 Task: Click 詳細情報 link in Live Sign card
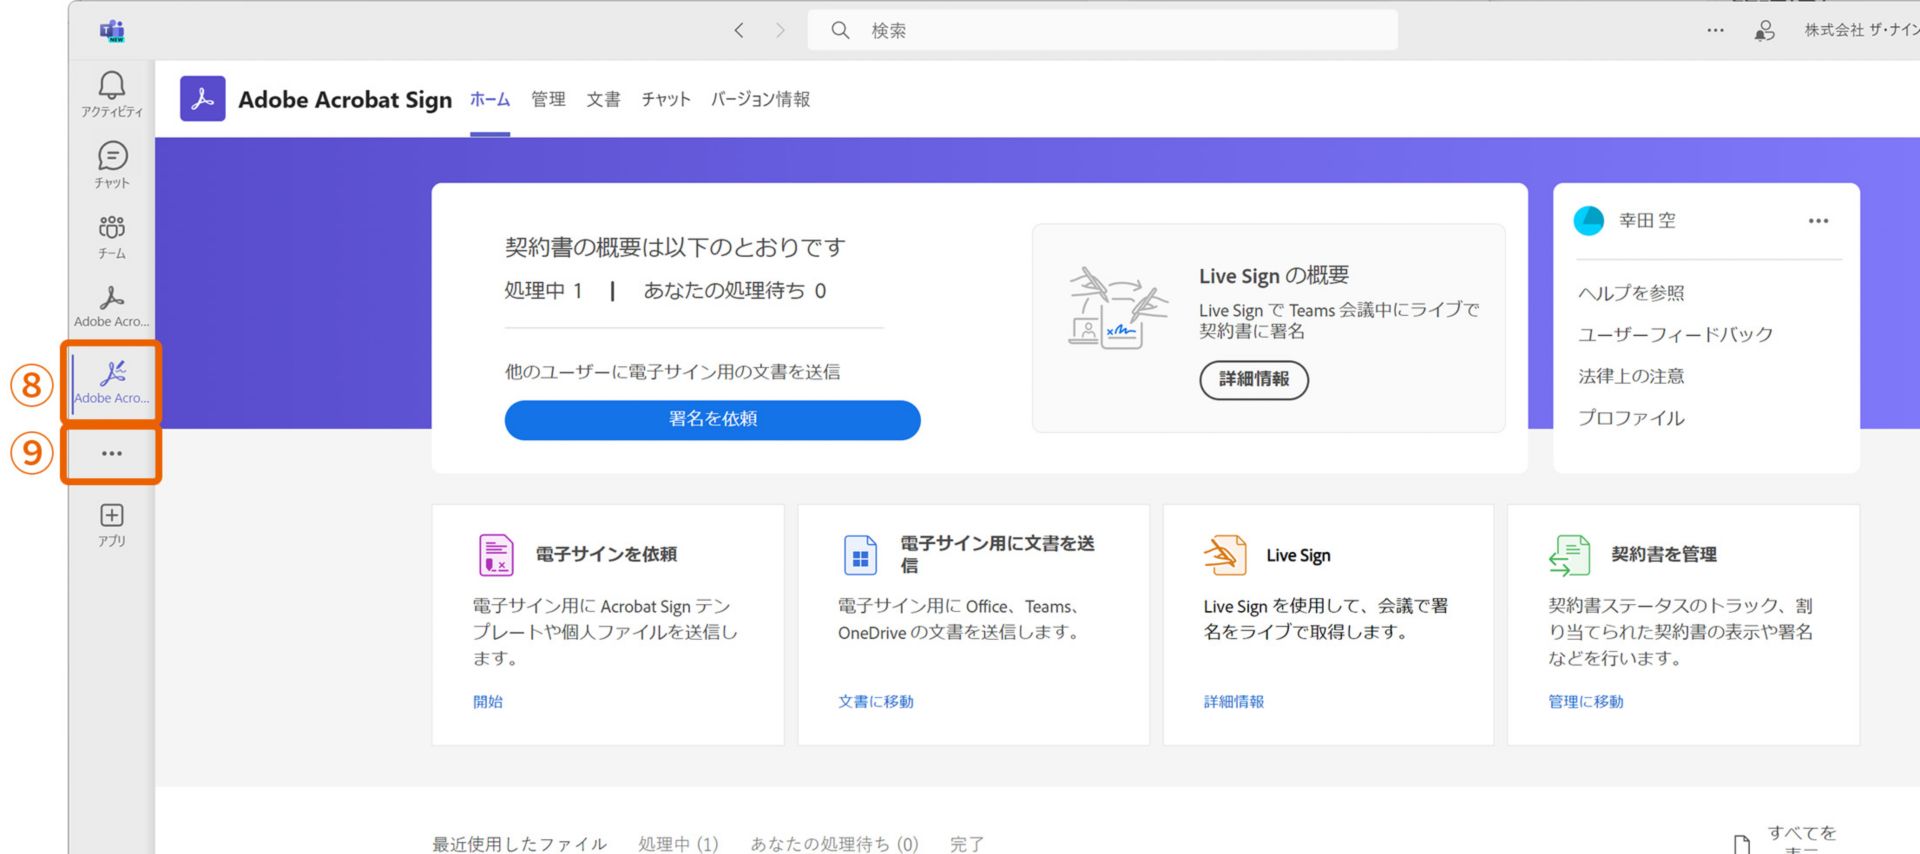[x=1234, y=702]
